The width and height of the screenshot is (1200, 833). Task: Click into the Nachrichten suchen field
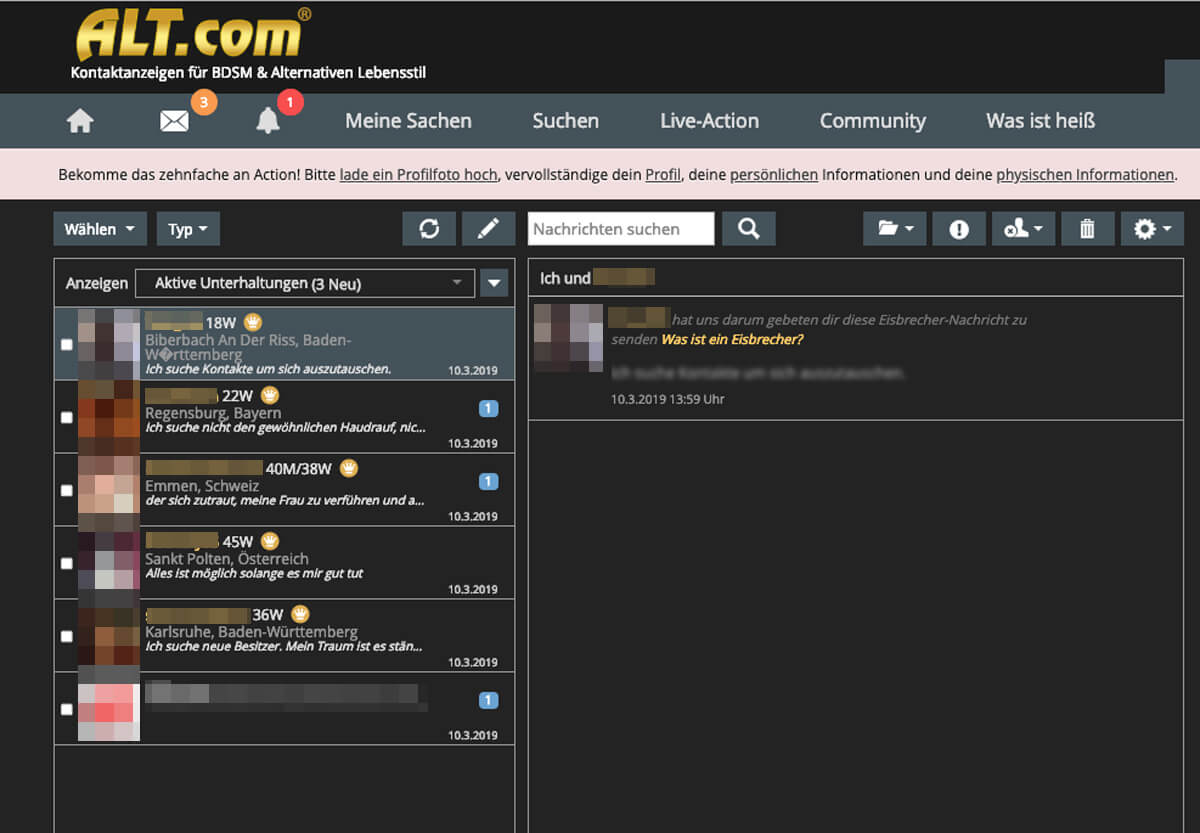(x=621, y=229)
